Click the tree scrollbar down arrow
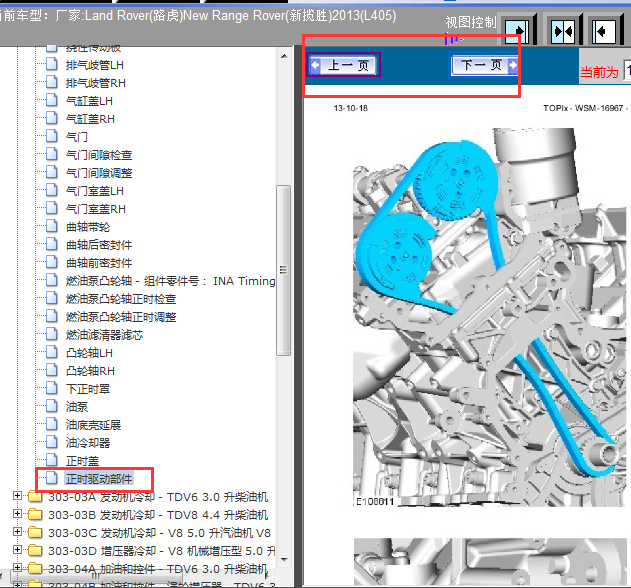Viewport: 631px width, 588px height. 284,560
